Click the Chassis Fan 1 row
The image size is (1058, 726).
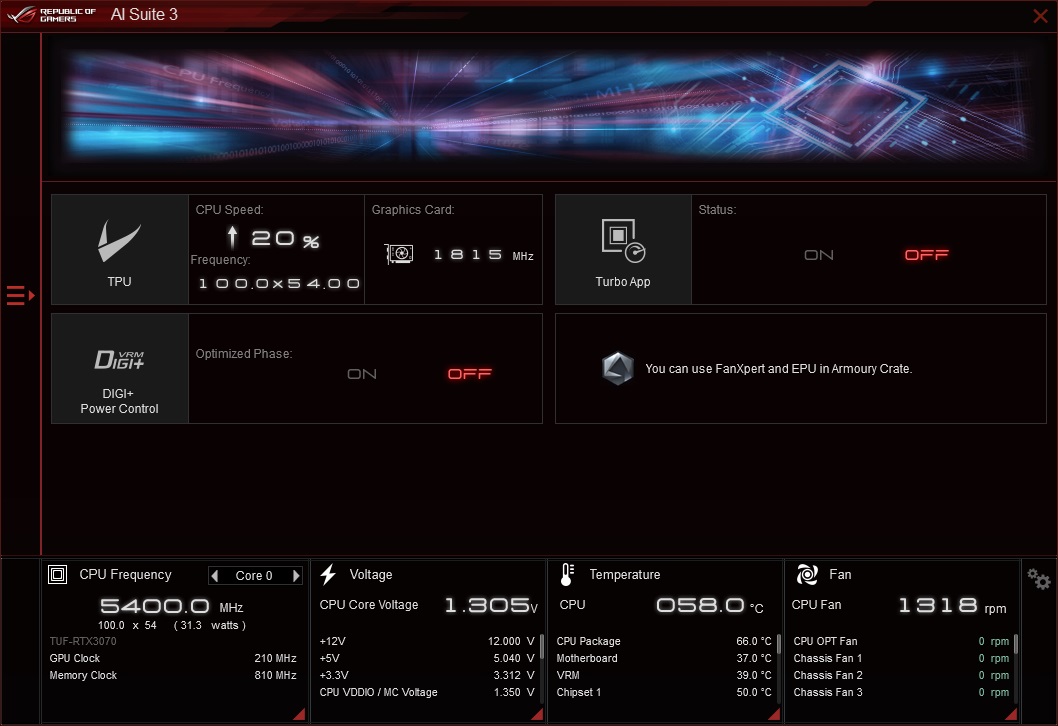pyautogui.click(x=901, y=658)
